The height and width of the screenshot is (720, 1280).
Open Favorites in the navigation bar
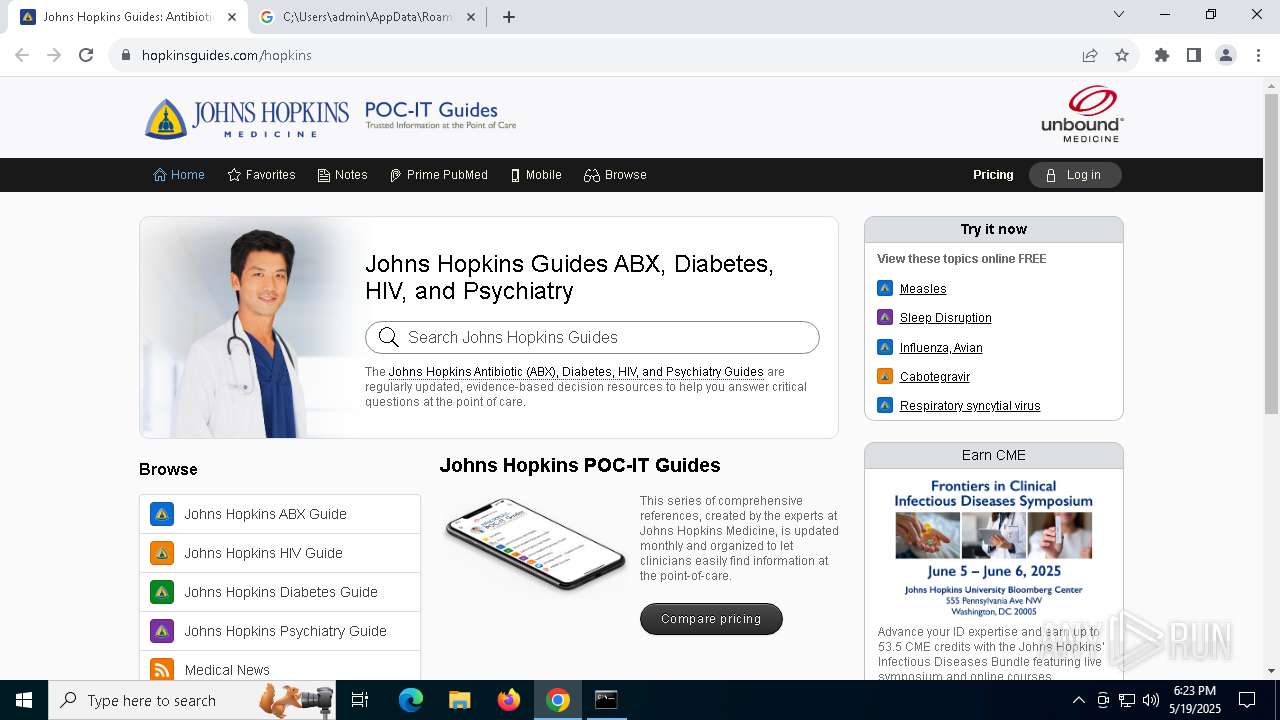(262, 175)
